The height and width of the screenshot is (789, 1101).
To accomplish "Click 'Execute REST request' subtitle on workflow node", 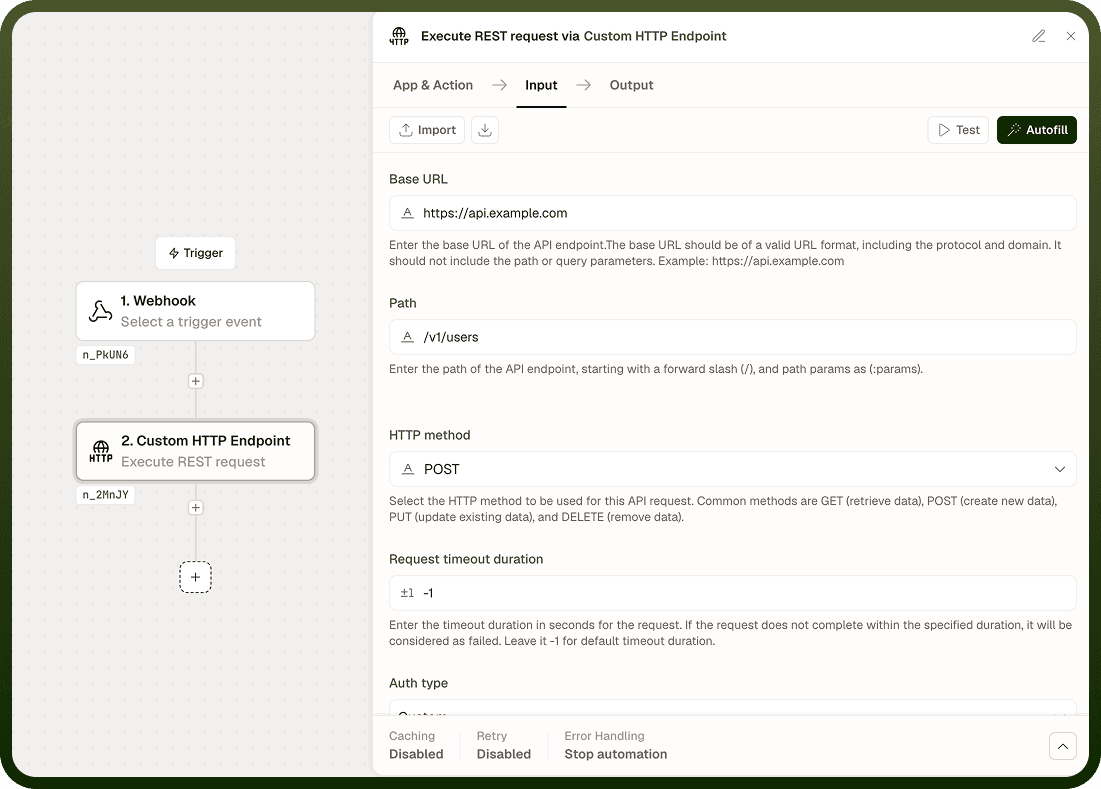I will point(193,462).
